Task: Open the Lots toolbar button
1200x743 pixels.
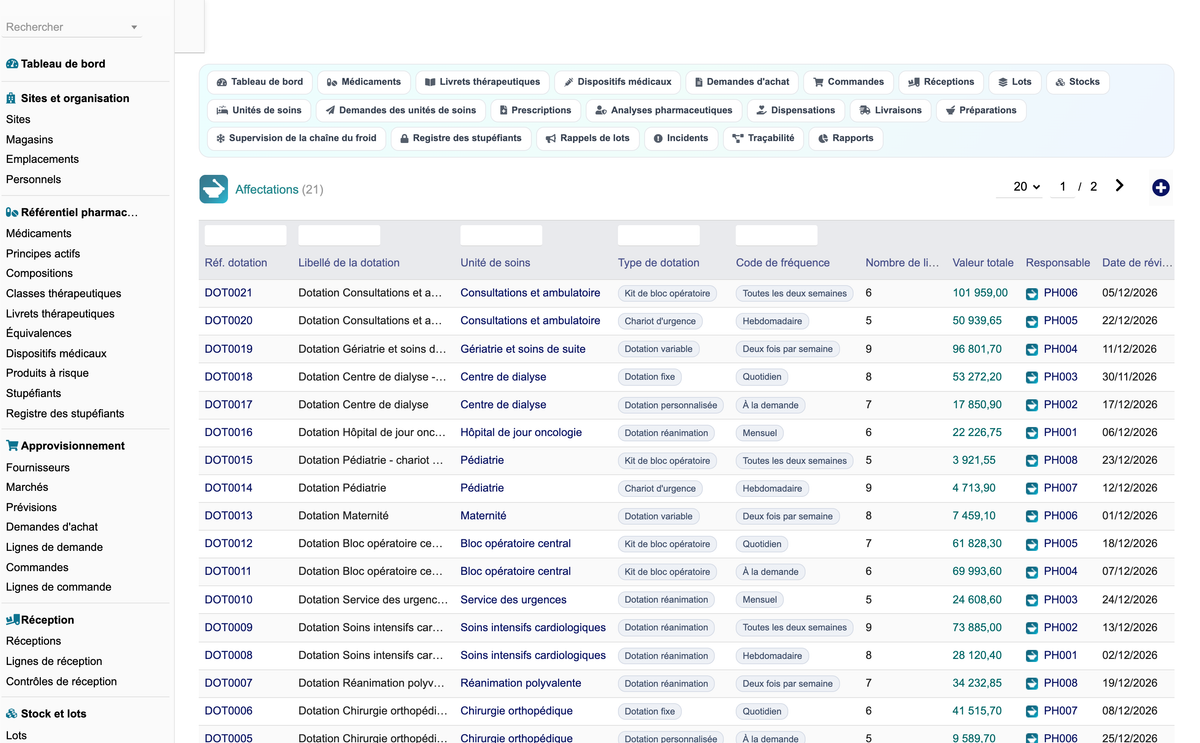Action: (1015, 82)
